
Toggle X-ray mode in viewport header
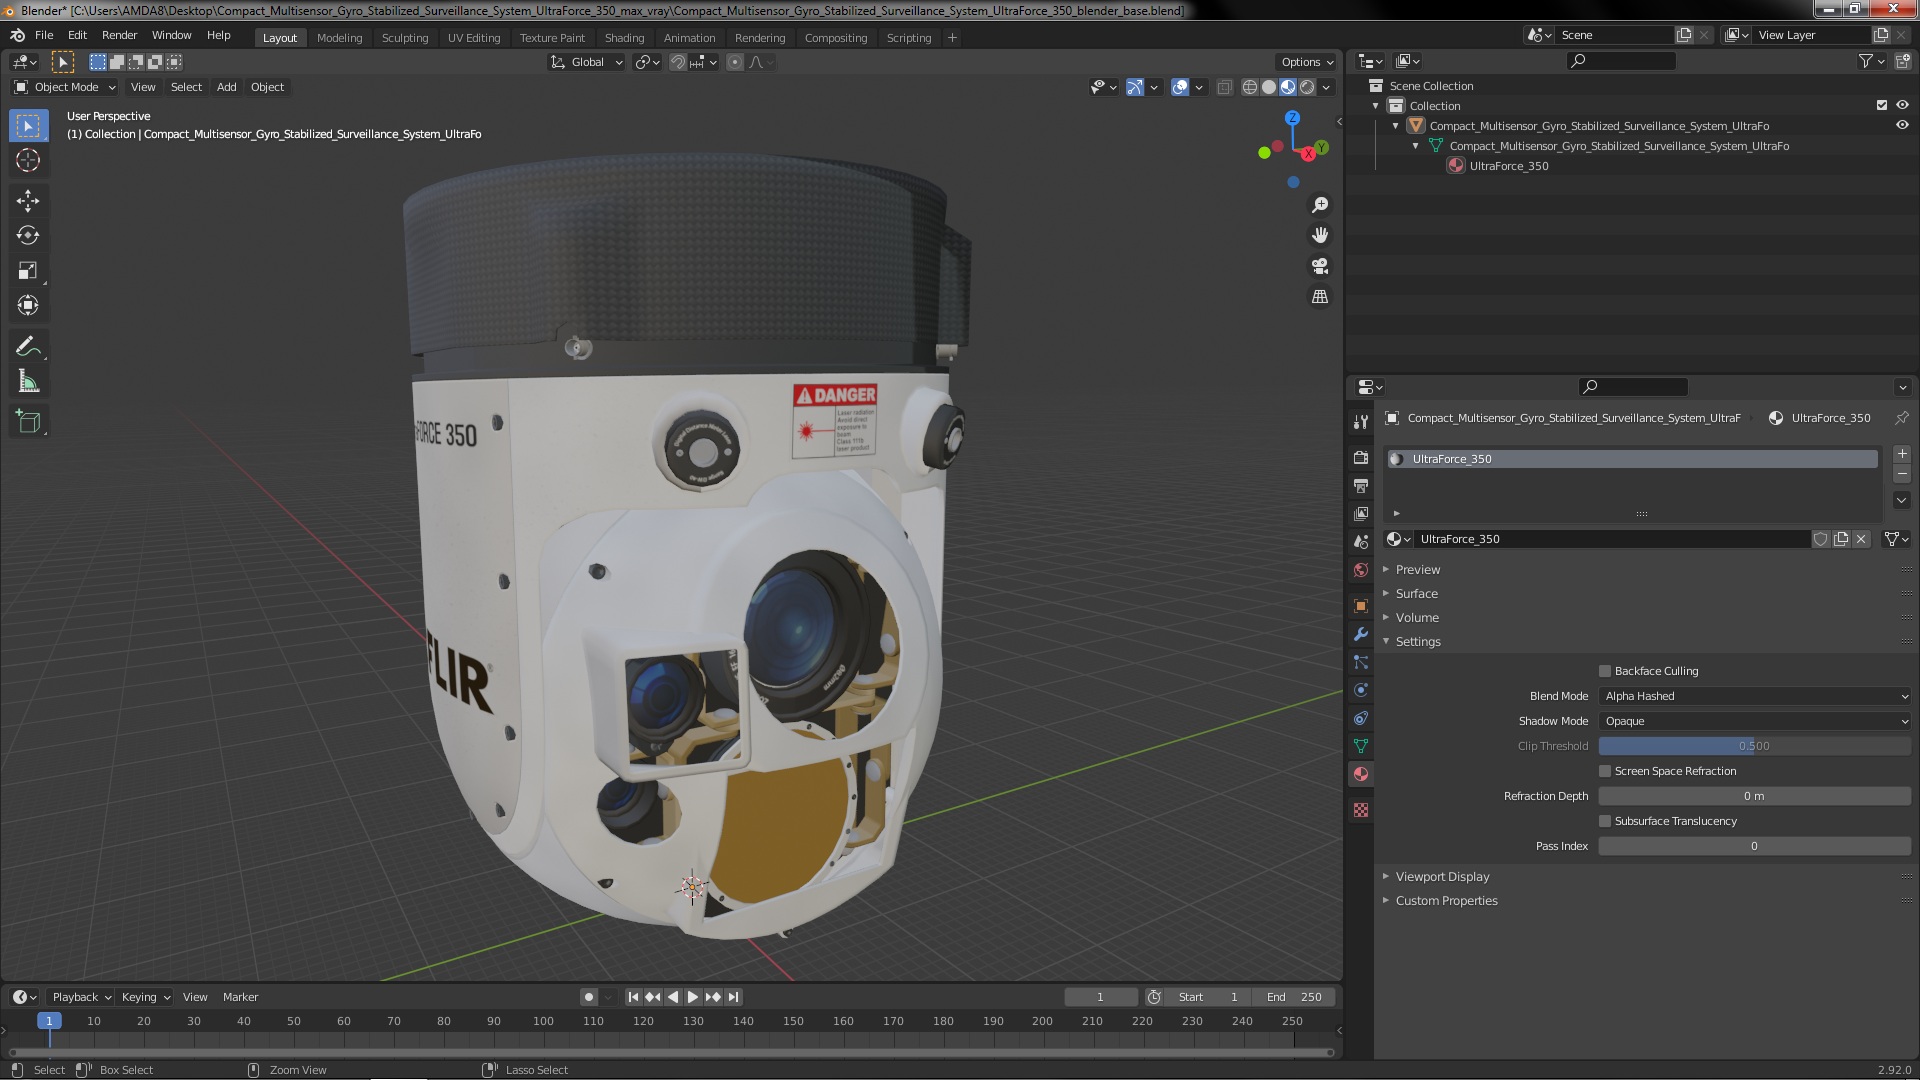1225,87
